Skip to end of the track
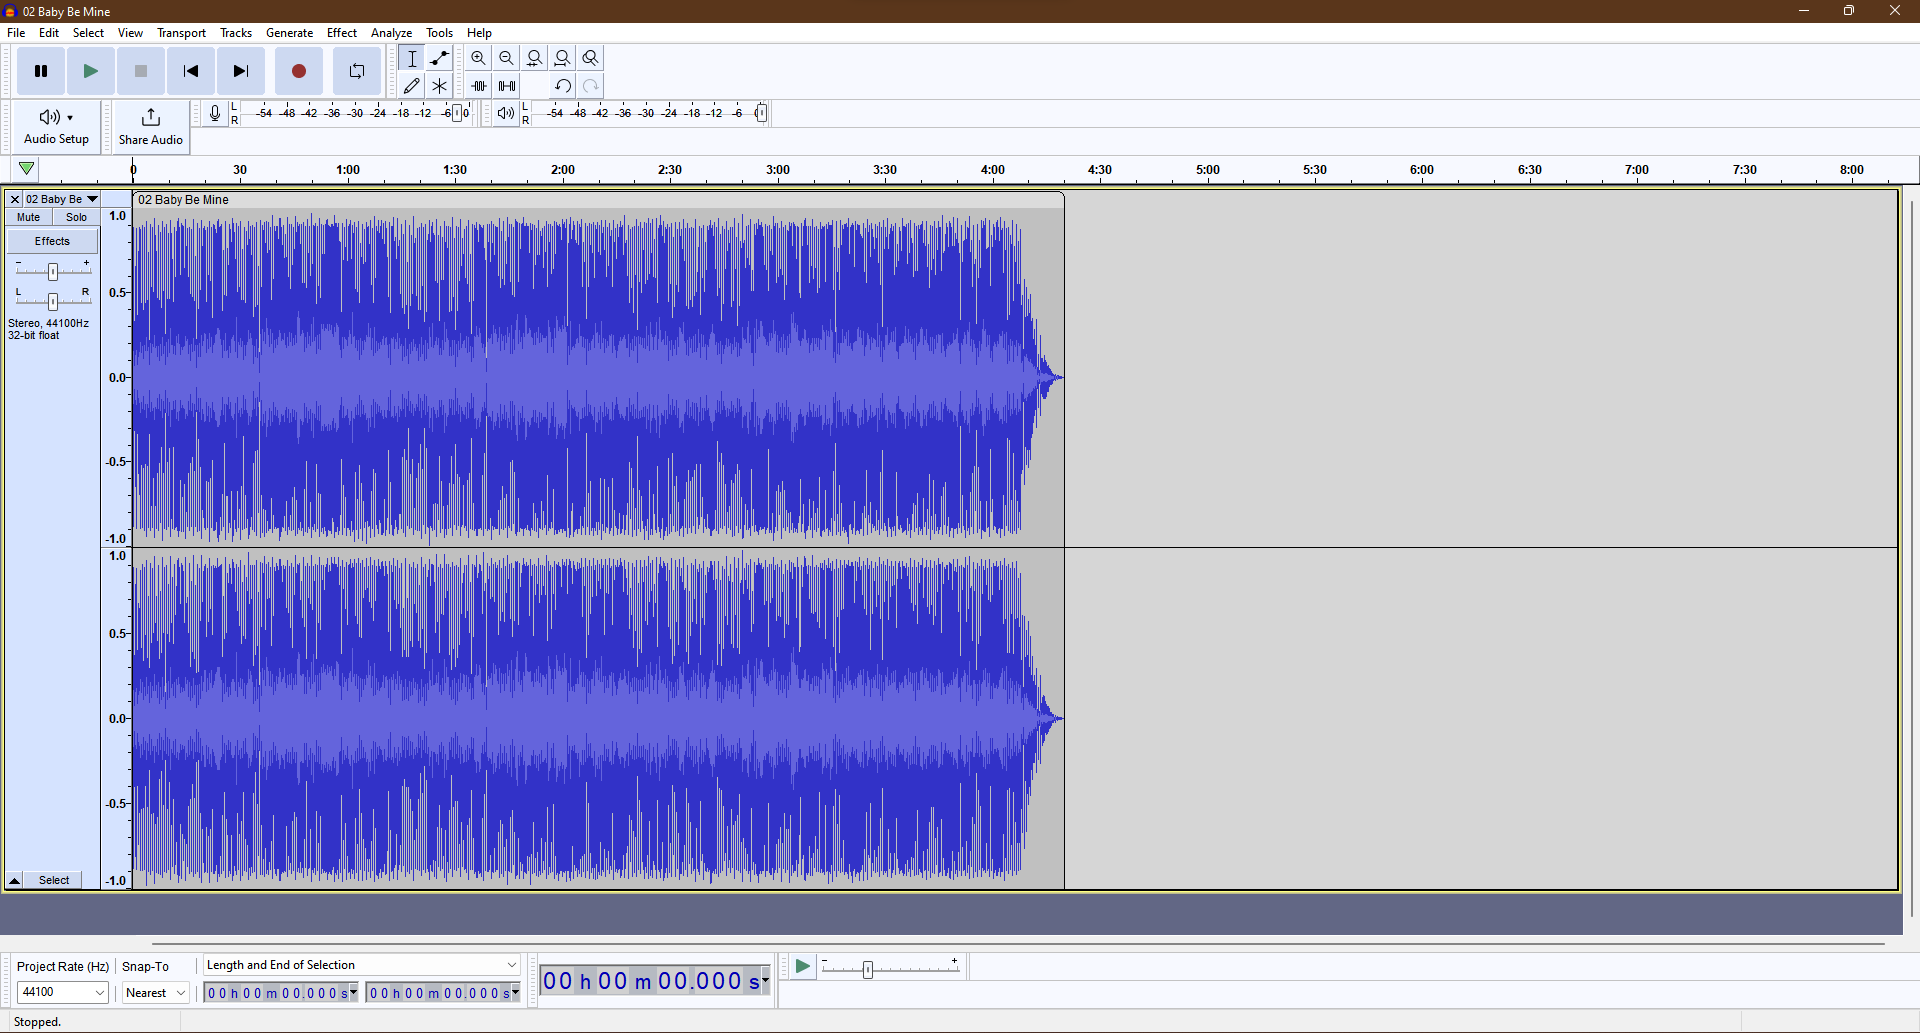 click(241, 71)
